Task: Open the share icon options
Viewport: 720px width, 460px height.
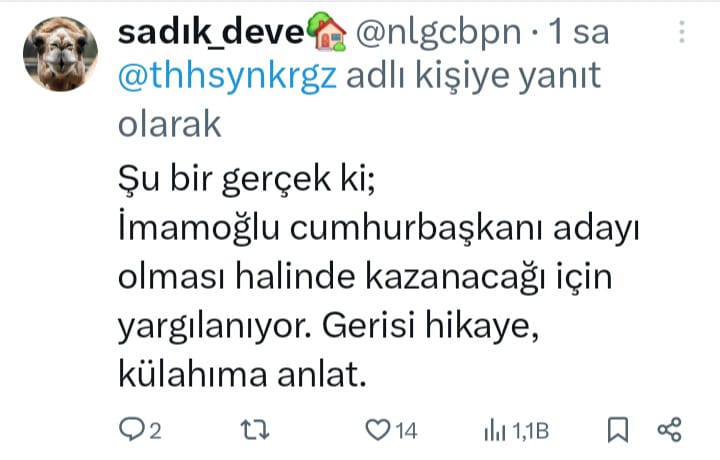Action: (669, 430)
